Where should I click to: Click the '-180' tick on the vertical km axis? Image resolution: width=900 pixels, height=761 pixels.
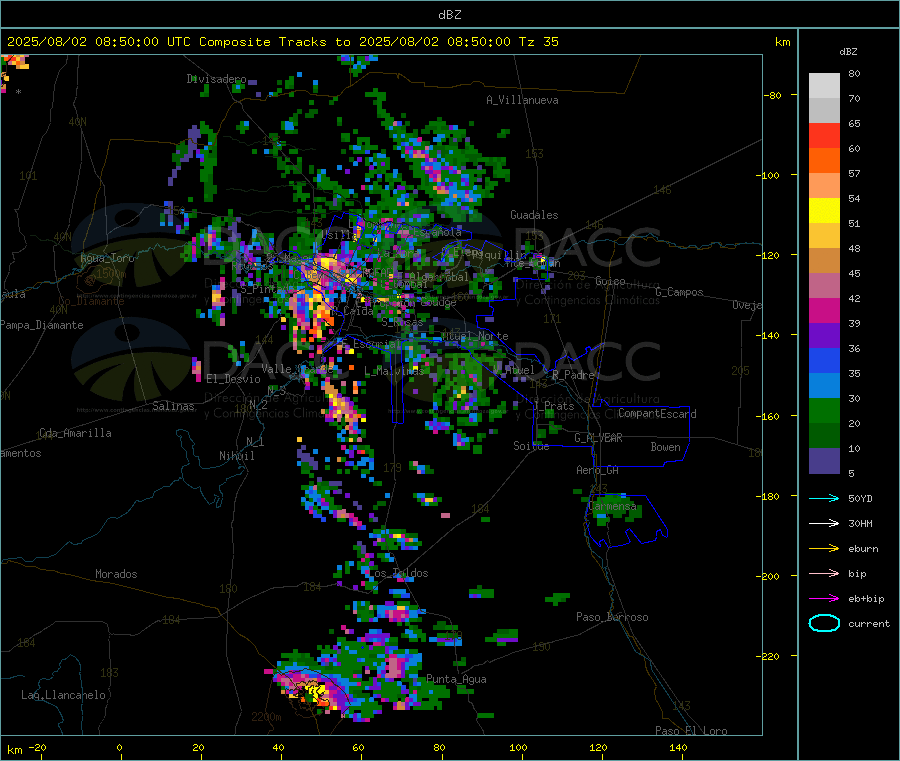point(767,496)
